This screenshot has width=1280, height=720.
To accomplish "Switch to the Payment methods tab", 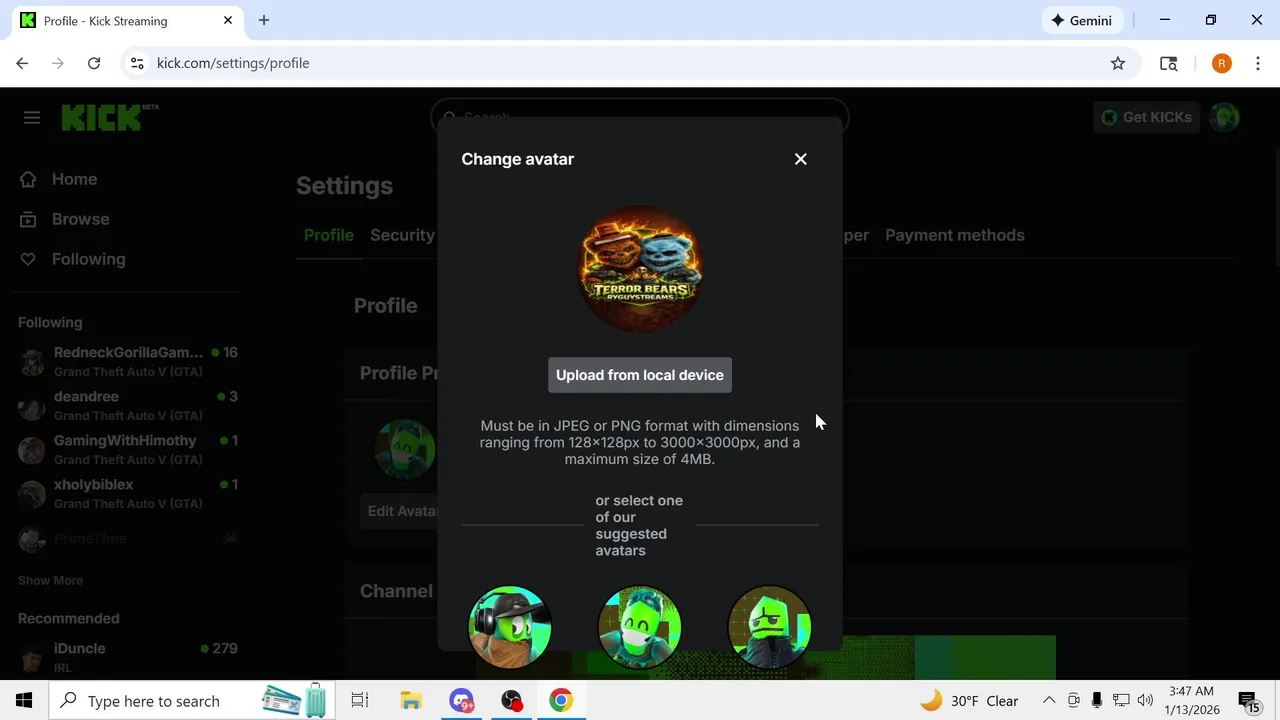I will [x=954, y=235].
